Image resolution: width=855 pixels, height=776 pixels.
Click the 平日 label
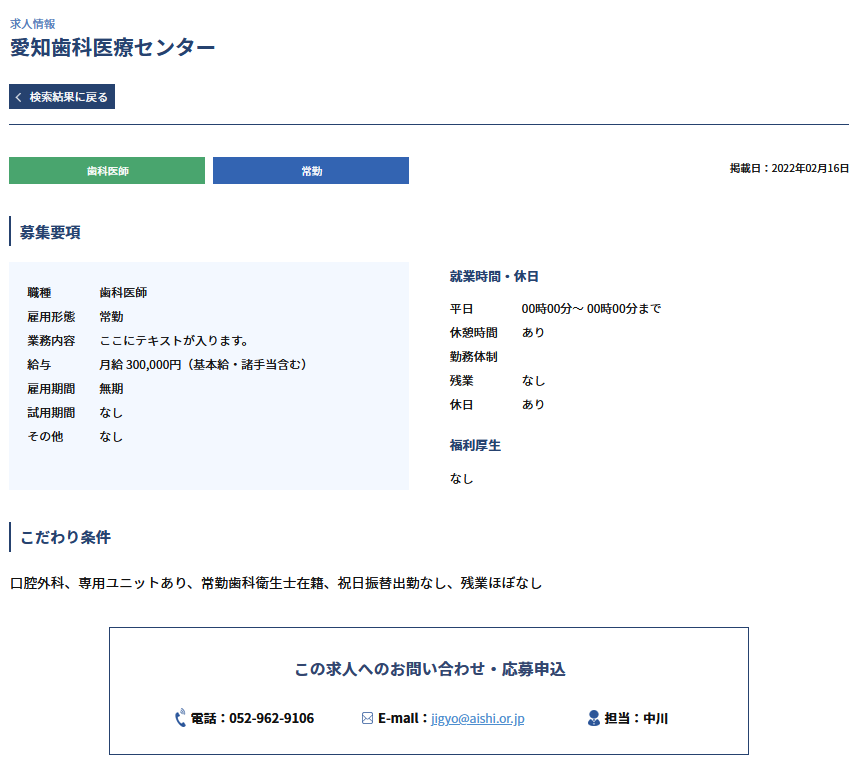tap(462, 309)
